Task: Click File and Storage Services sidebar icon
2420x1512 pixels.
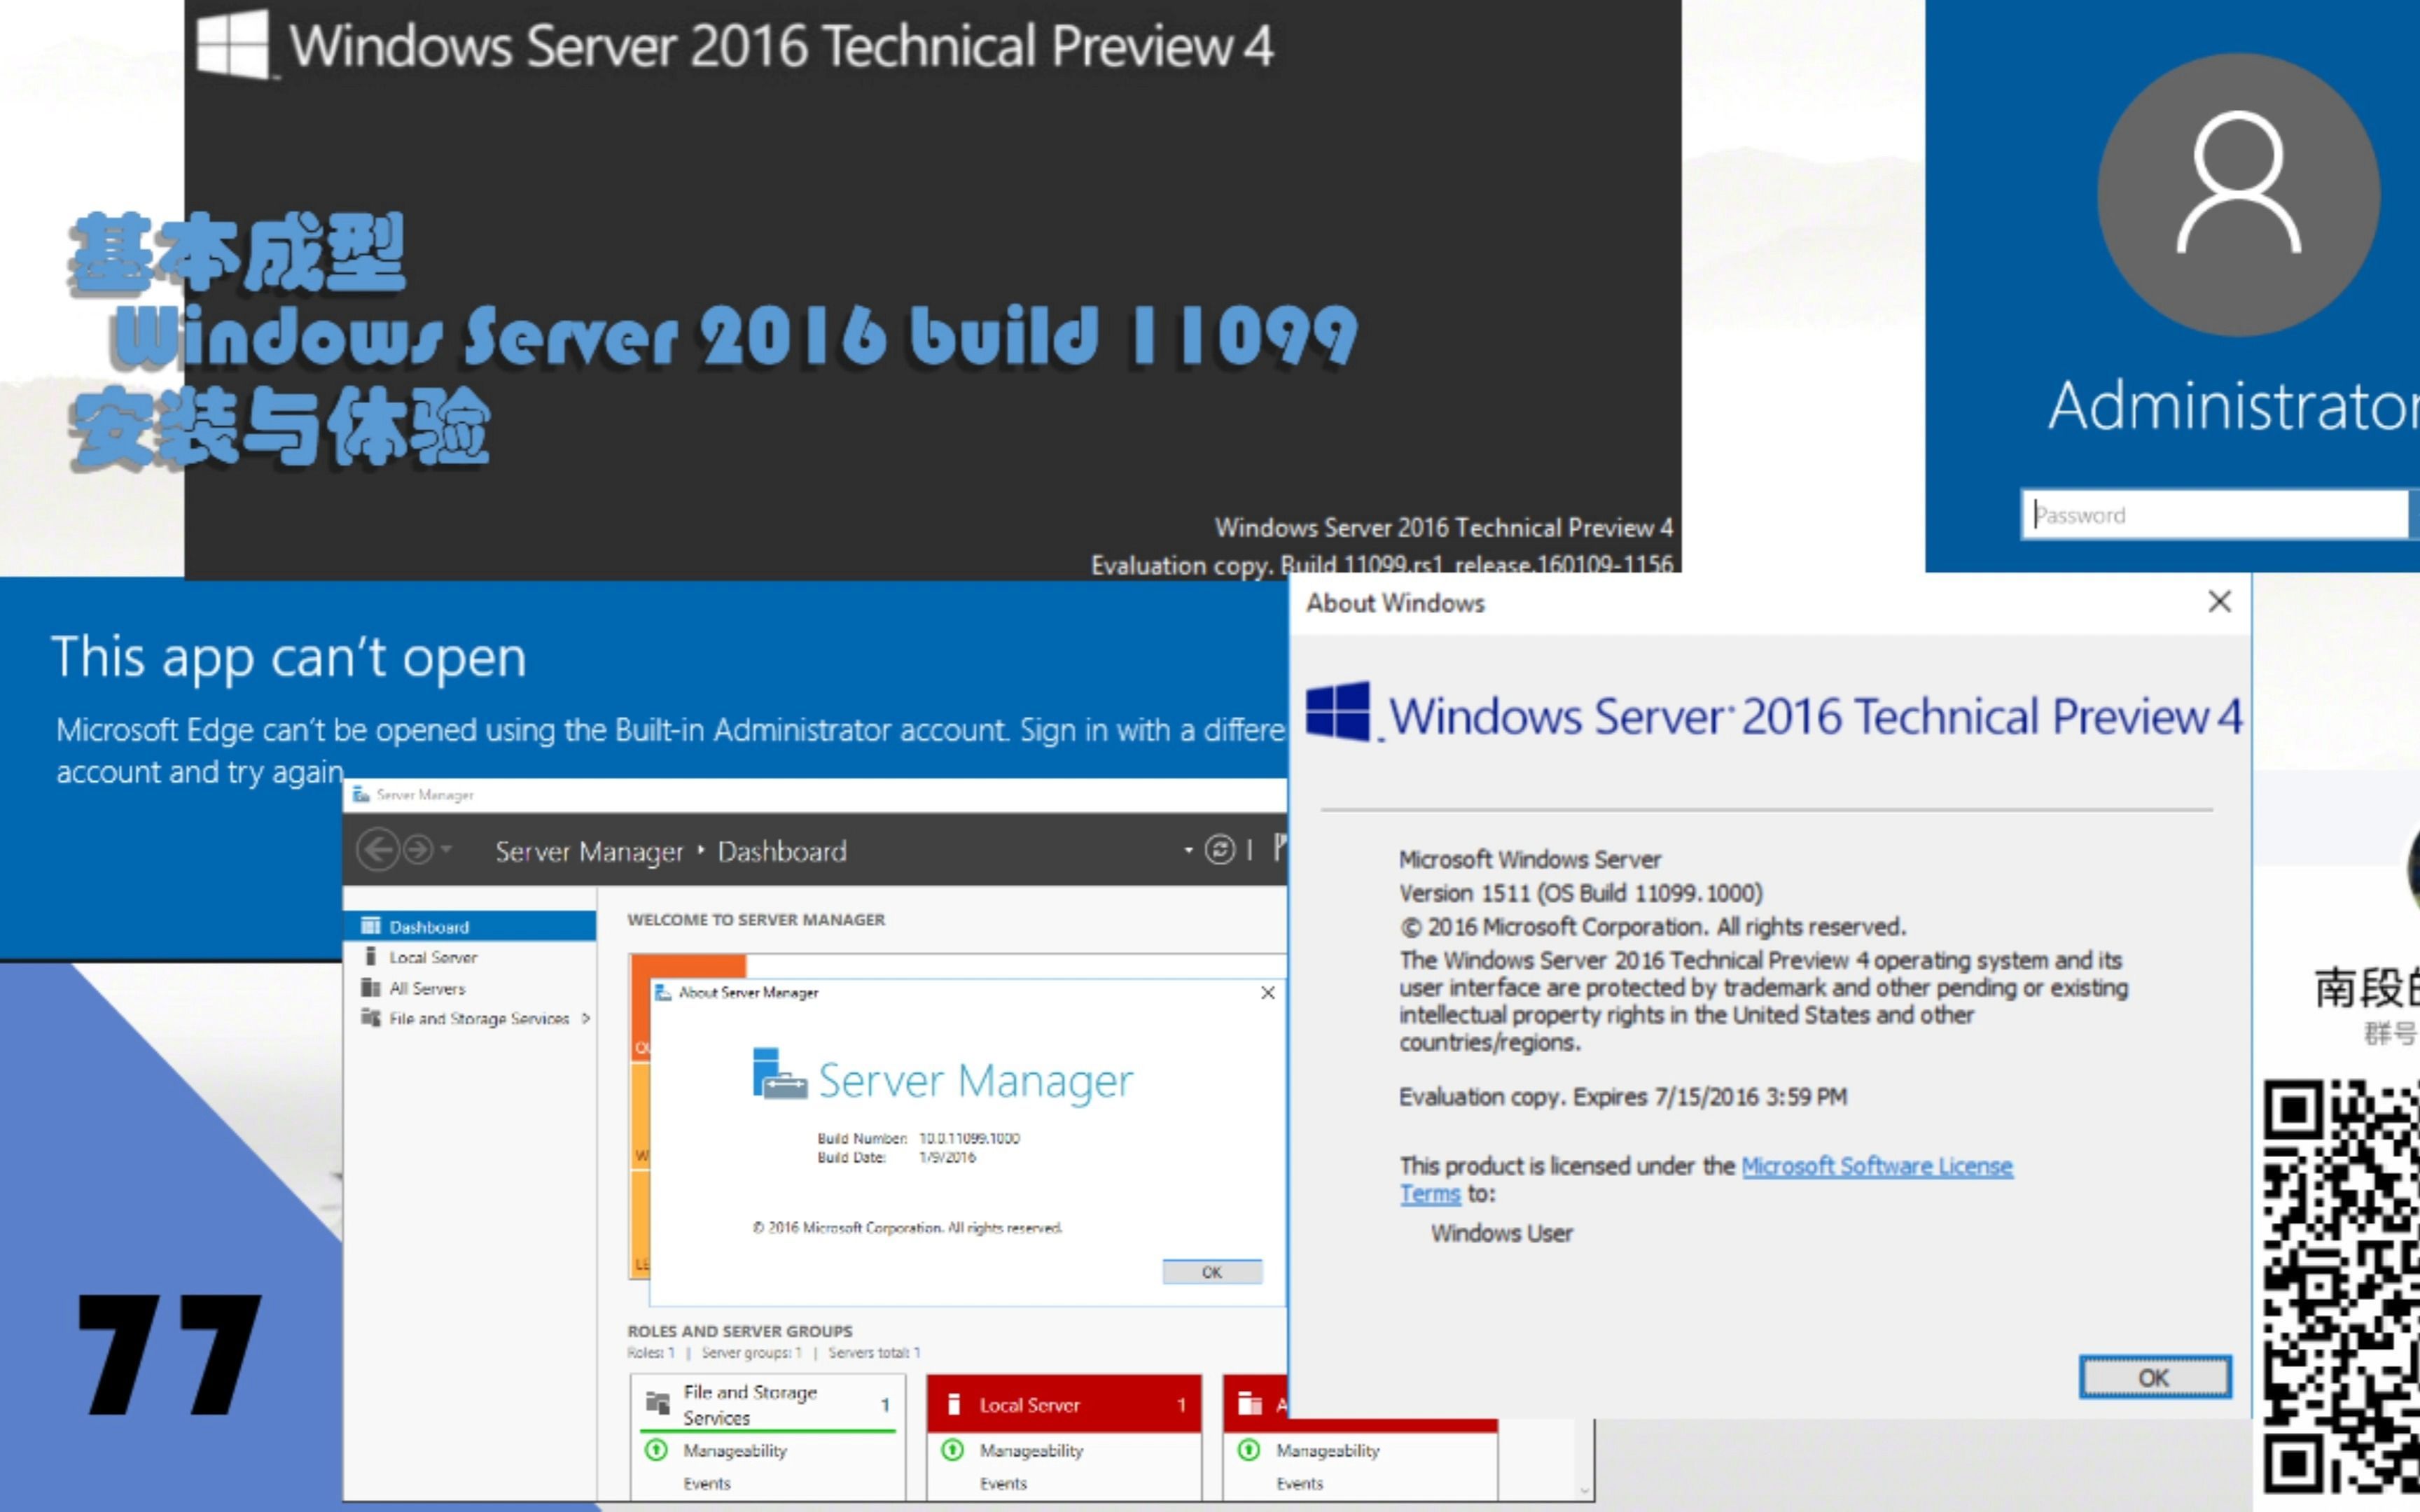Action: coord(370,1018)
